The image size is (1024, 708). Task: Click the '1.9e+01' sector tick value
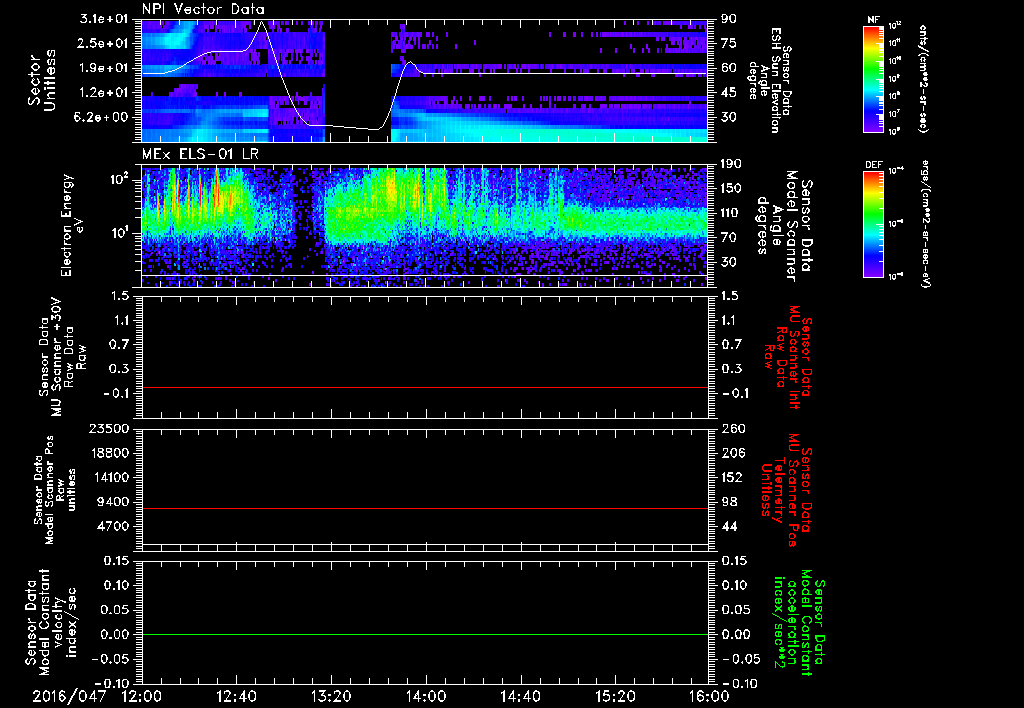coord(104,68)
